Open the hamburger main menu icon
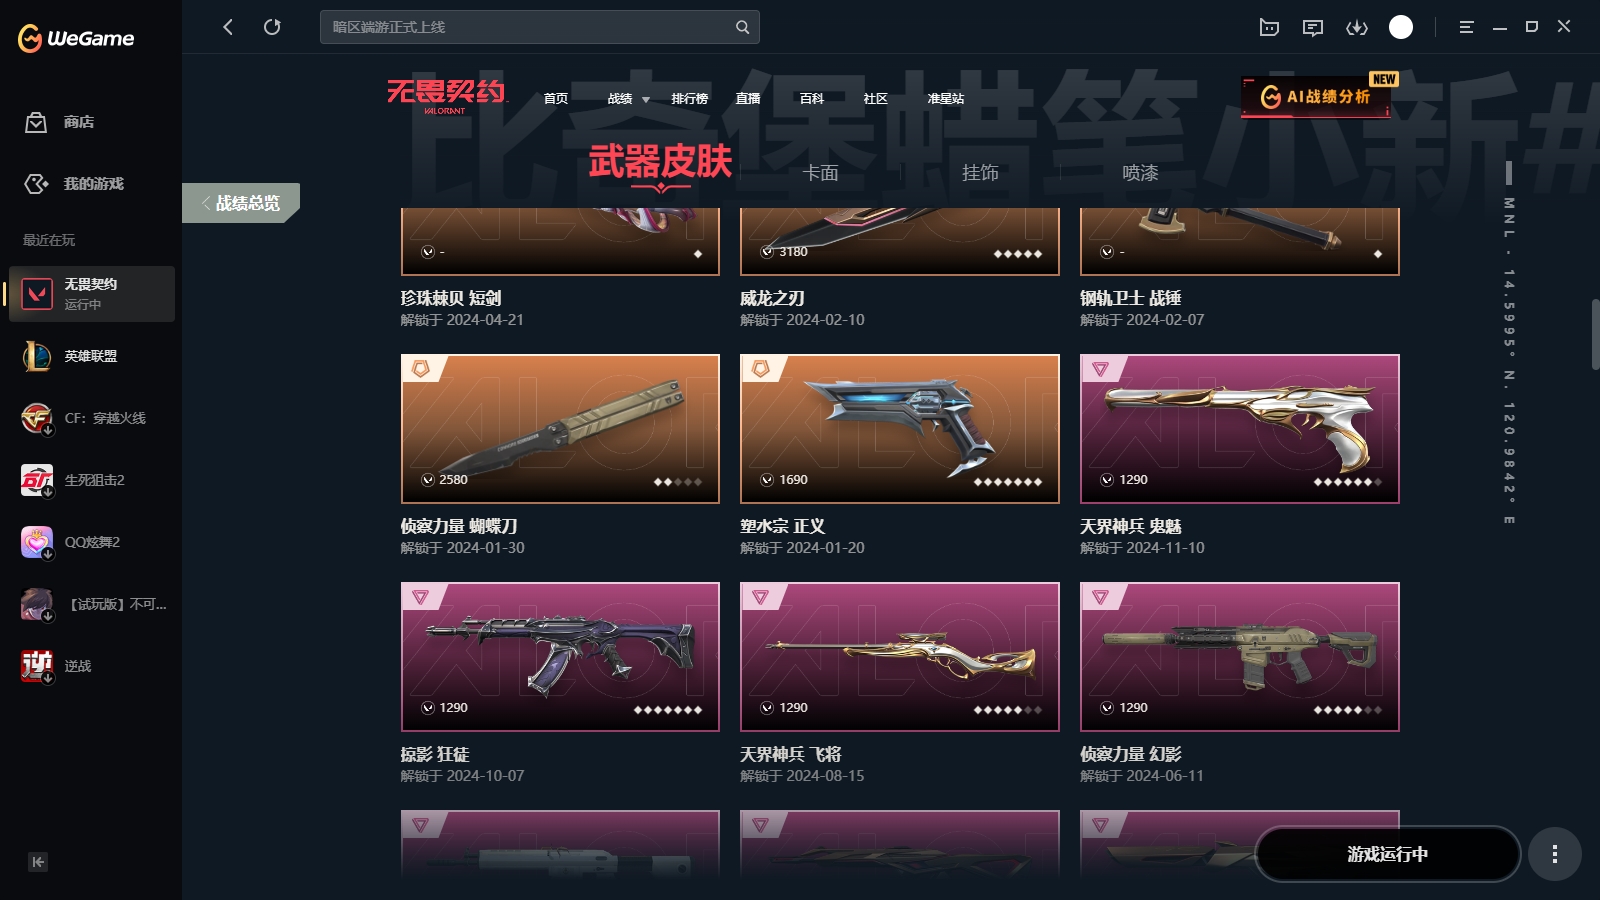 [x=1466, y=27]
